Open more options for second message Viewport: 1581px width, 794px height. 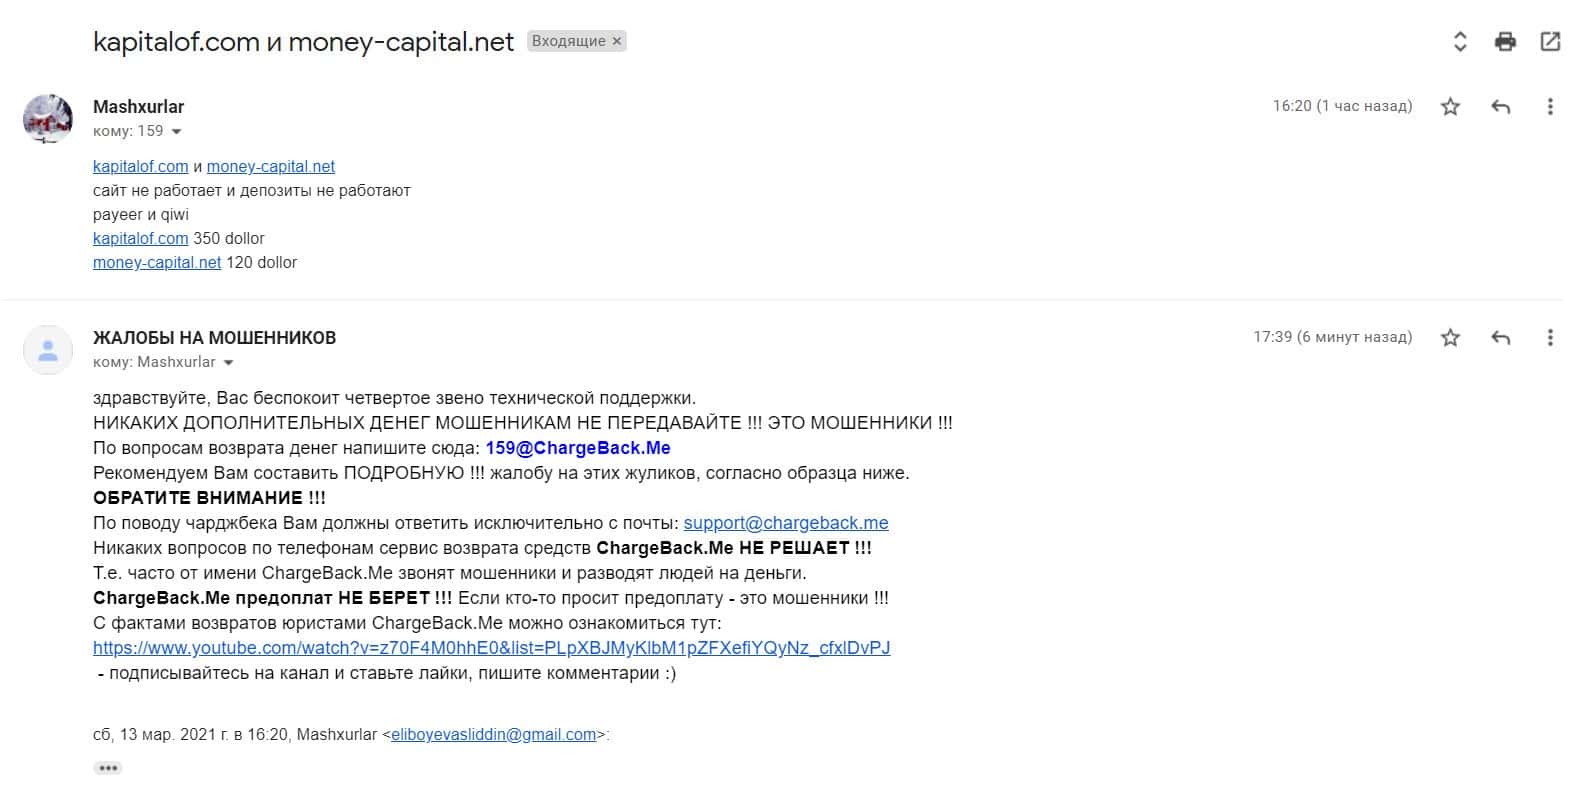[x=1550, y=337]
